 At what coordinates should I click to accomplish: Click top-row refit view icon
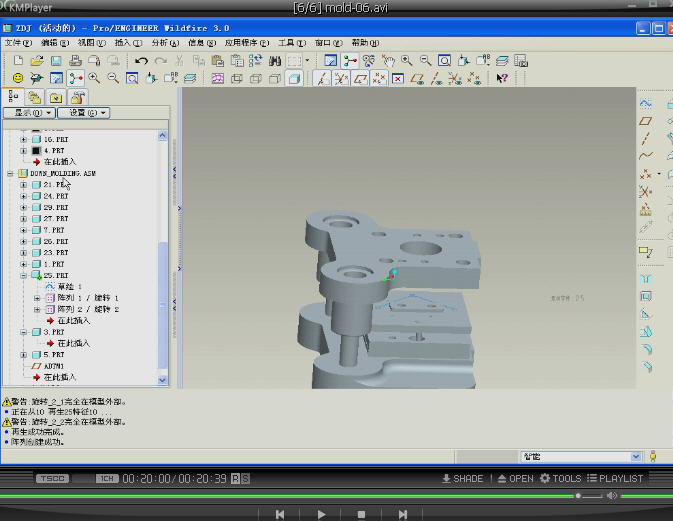click(444, 61)
